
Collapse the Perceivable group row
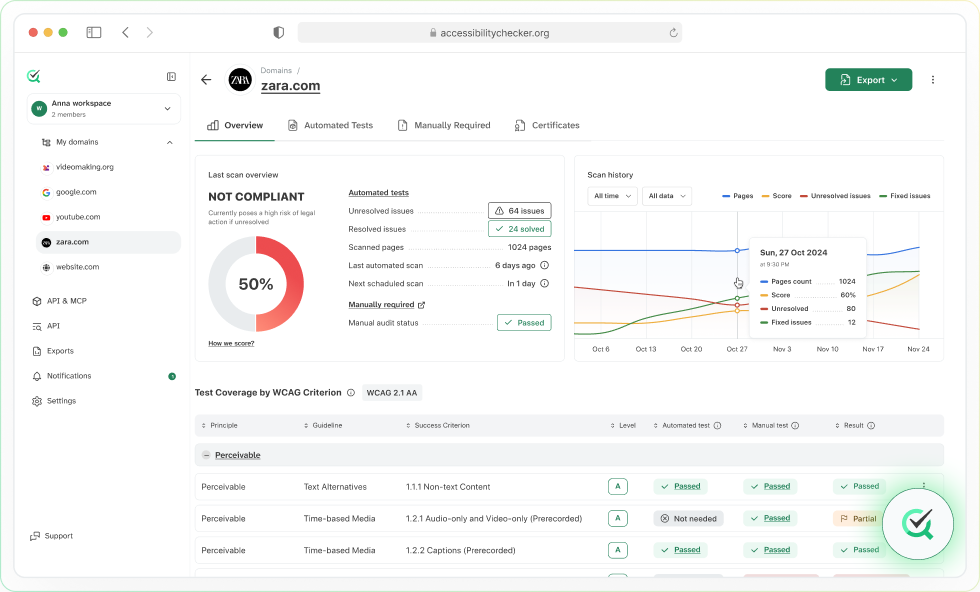point(206,455)
